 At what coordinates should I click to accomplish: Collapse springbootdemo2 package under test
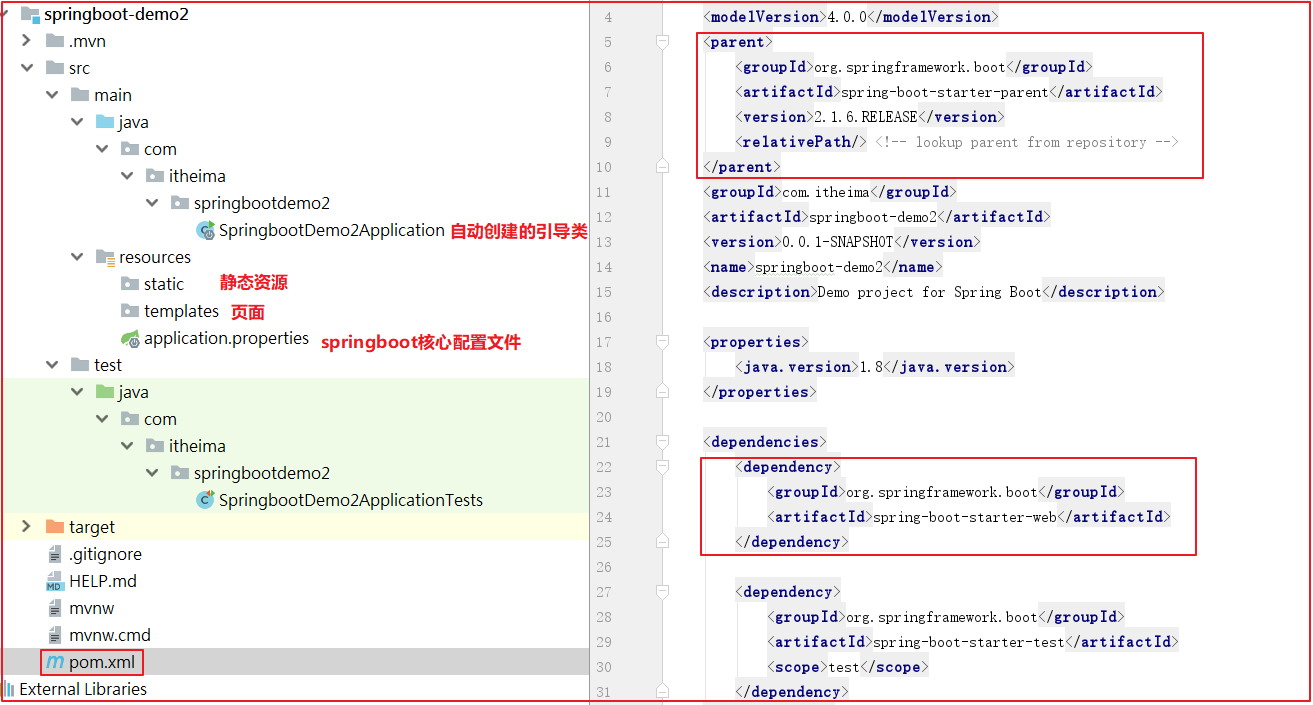tap(152, 473)
